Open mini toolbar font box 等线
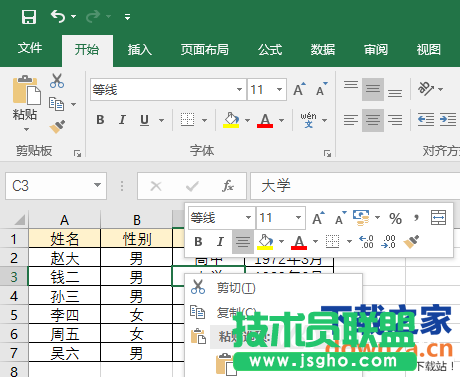 pos(221,218)
